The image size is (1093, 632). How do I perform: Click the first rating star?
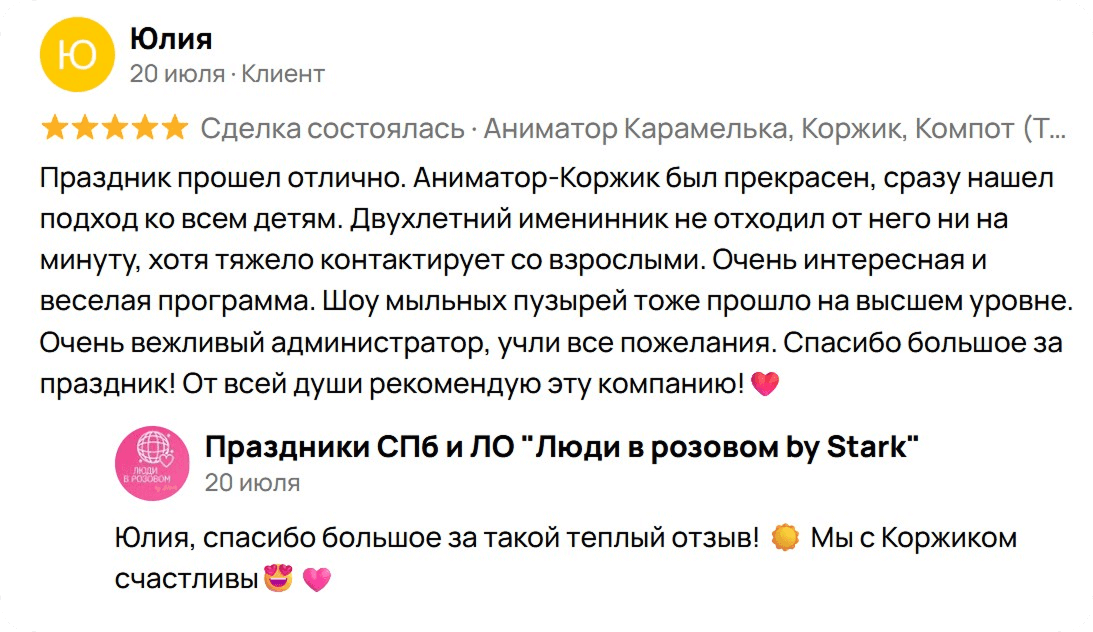tap(55, 128)
